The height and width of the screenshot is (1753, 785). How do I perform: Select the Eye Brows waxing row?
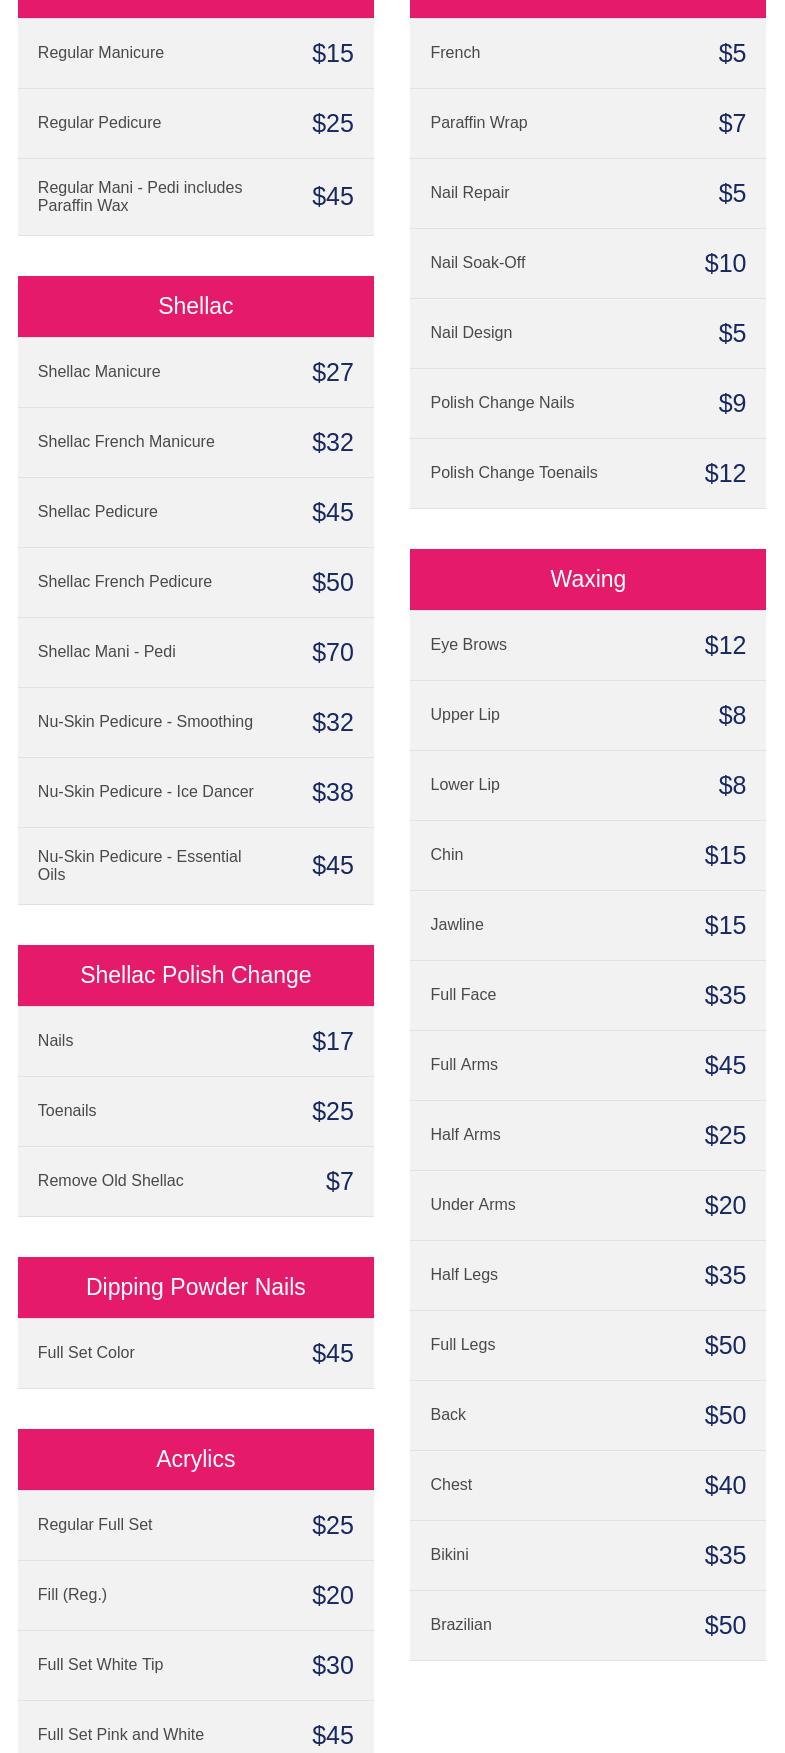587,645
